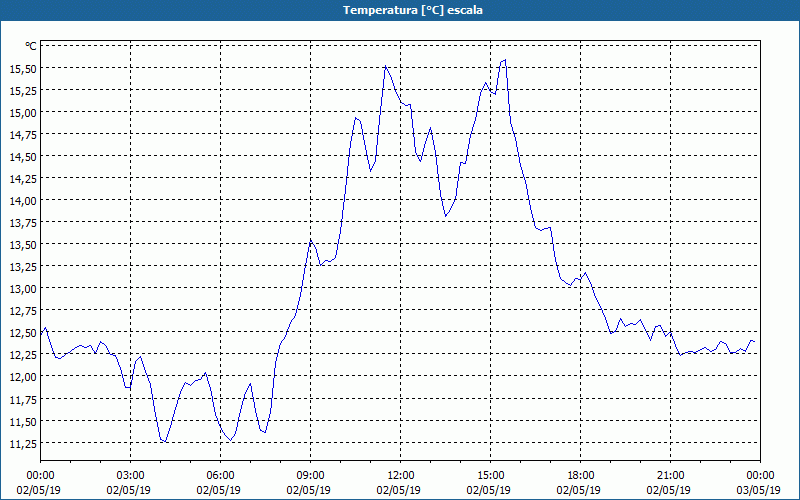800x500 pixels.
Task: Click the 00:00 time label above 03/05/19
Action: 760,476
